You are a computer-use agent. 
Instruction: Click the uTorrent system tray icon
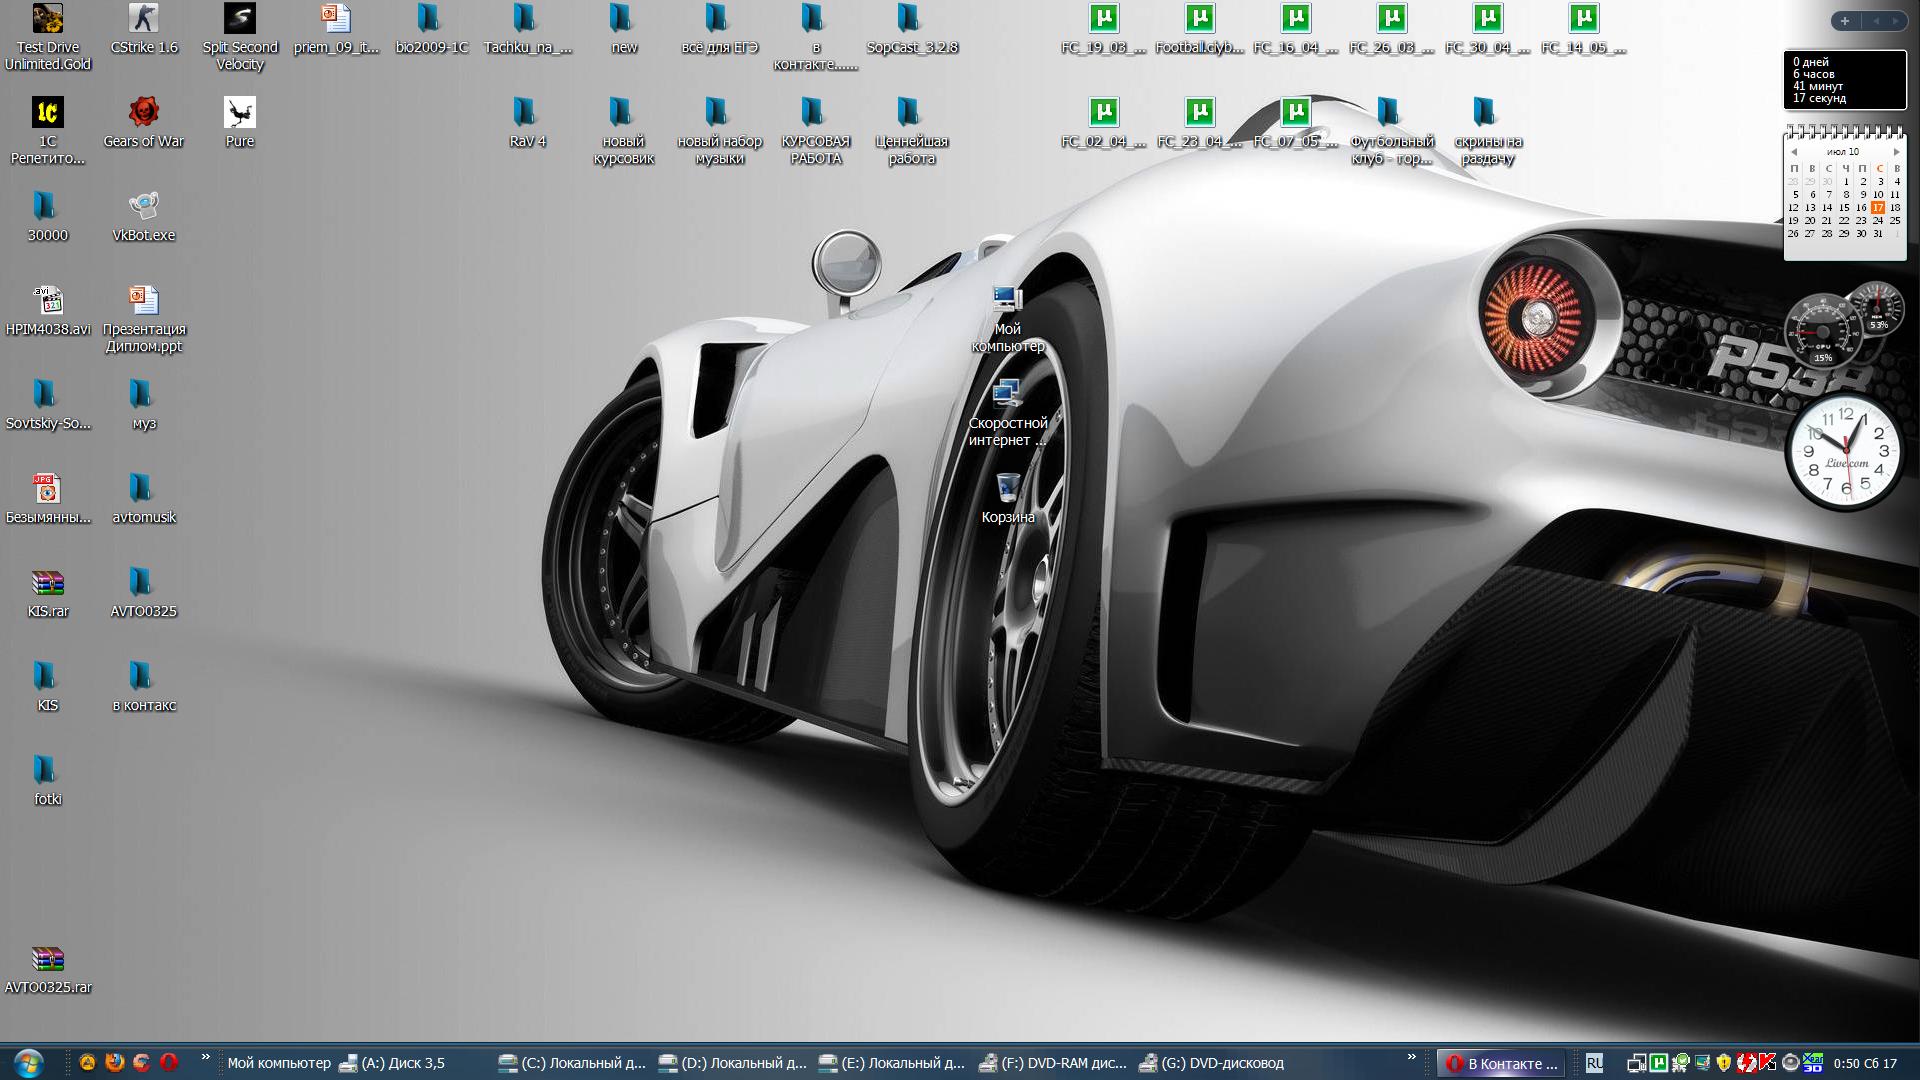point(1659,1063)
